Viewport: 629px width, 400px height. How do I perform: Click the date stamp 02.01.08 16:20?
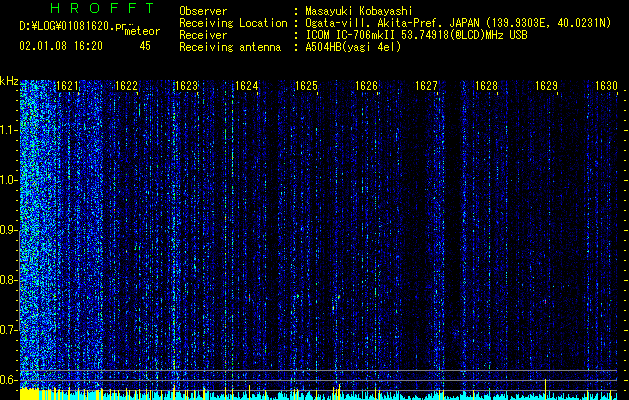[61, 46]
